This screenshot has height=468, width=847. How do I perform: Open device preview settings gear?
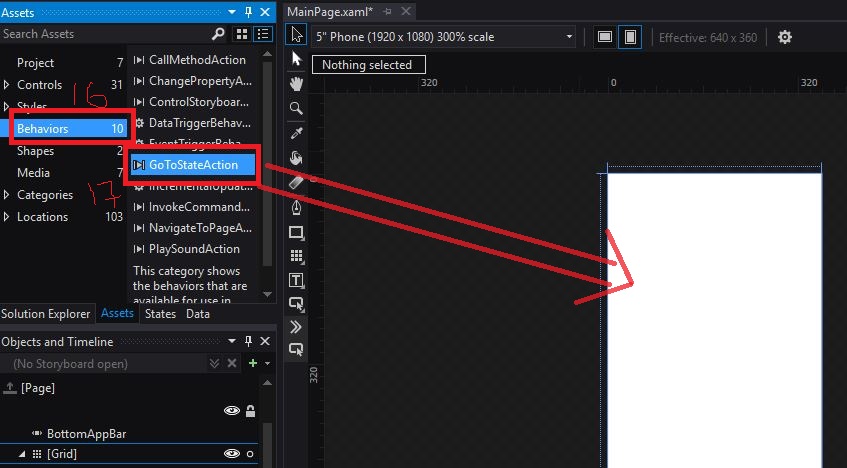pos(784,37)
